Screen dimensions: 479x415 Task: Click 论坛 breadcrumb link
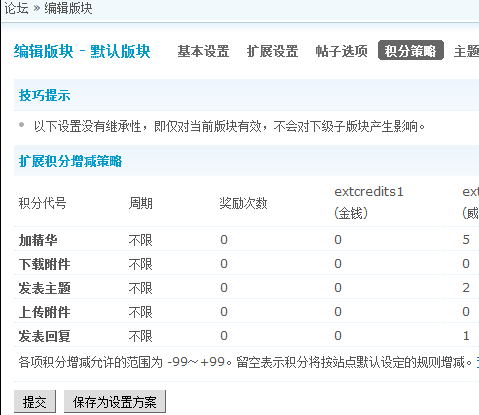[x=16, y=8]
